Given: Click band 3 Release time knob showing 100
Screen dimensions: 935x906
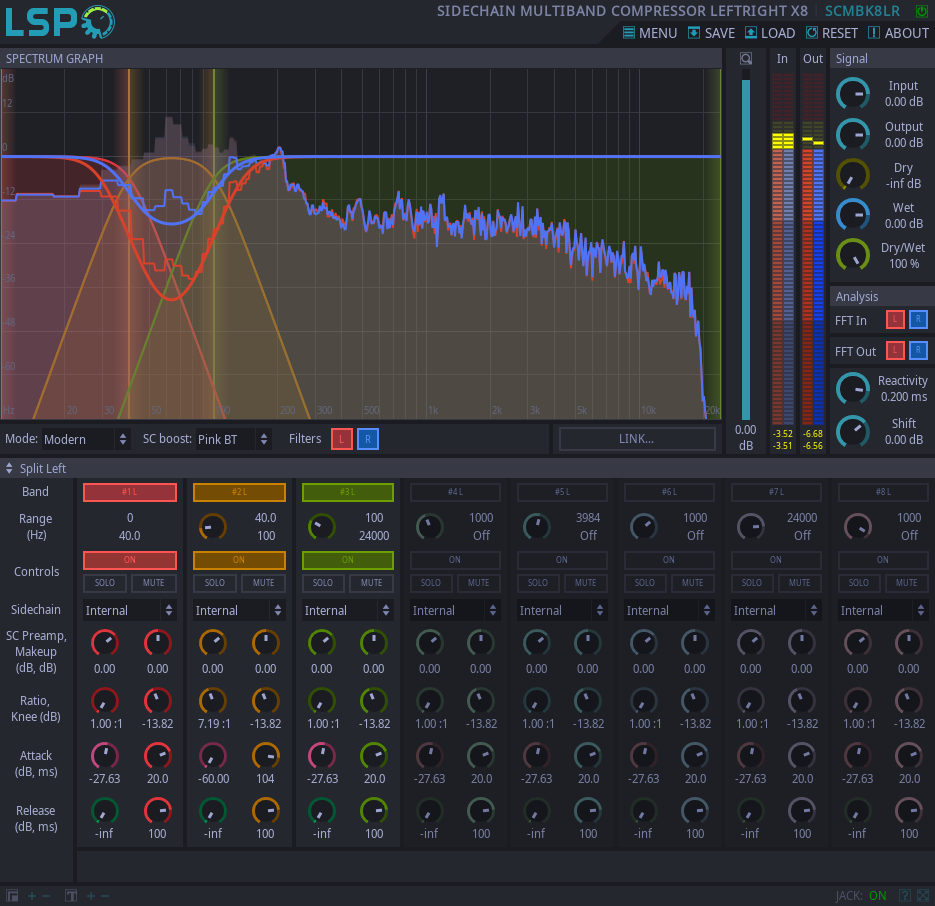Looking at the screenshot, I should (374, 811).
